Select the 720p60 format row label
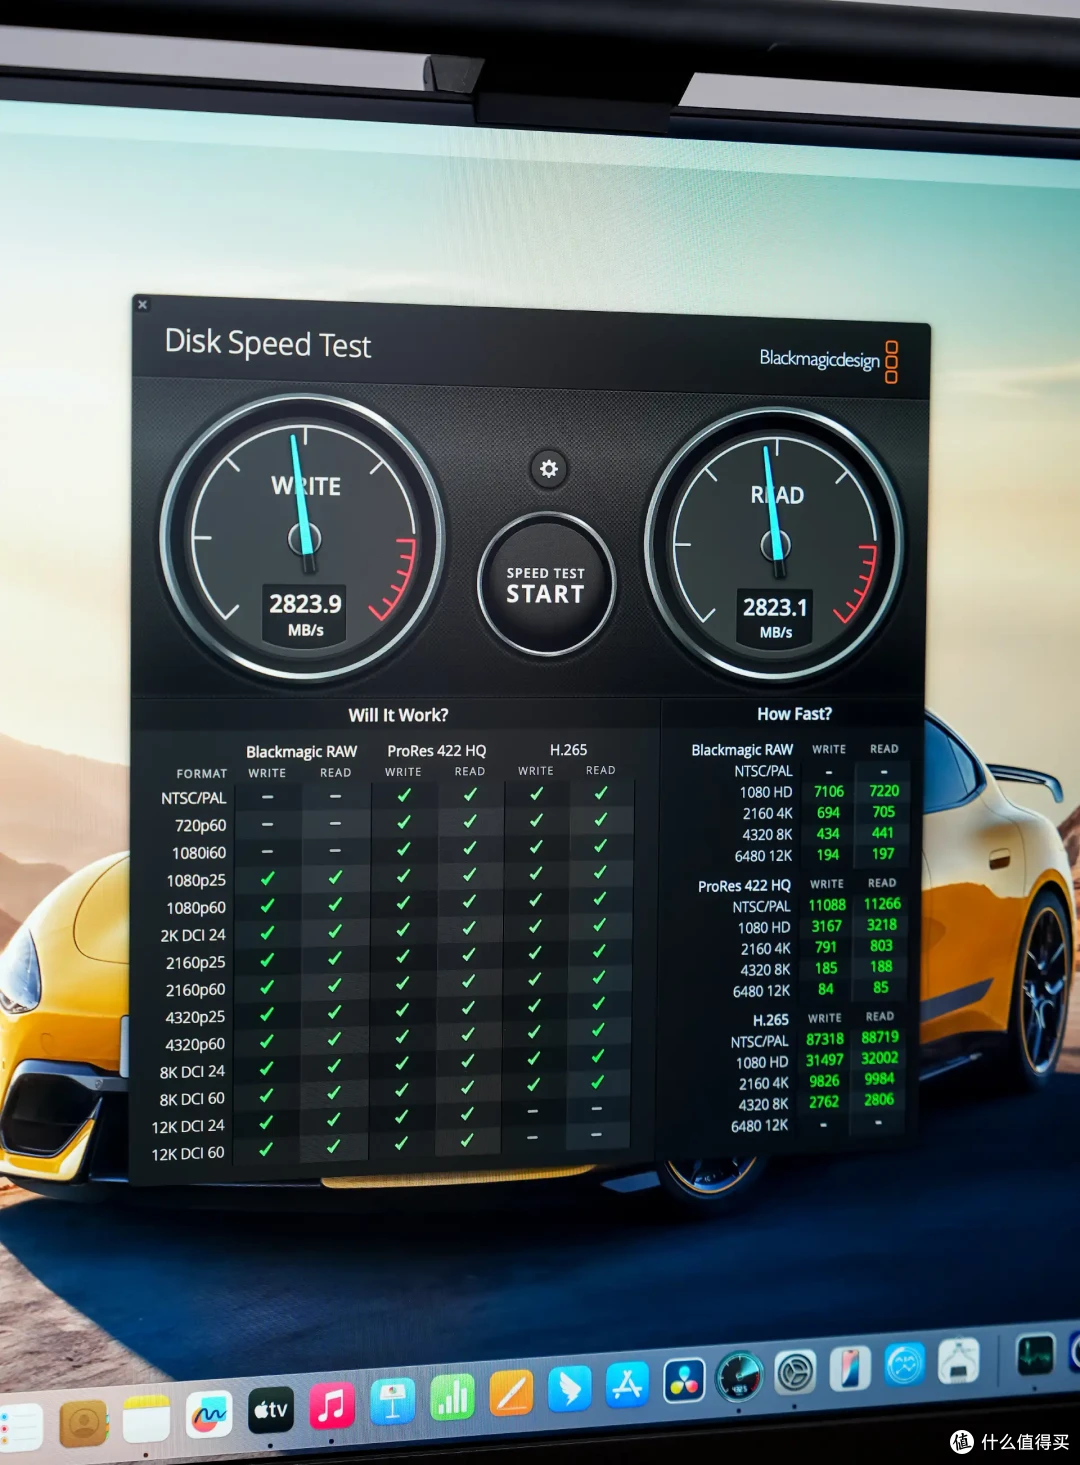This screenshot has width=1080, height=1465. (200, 826)
